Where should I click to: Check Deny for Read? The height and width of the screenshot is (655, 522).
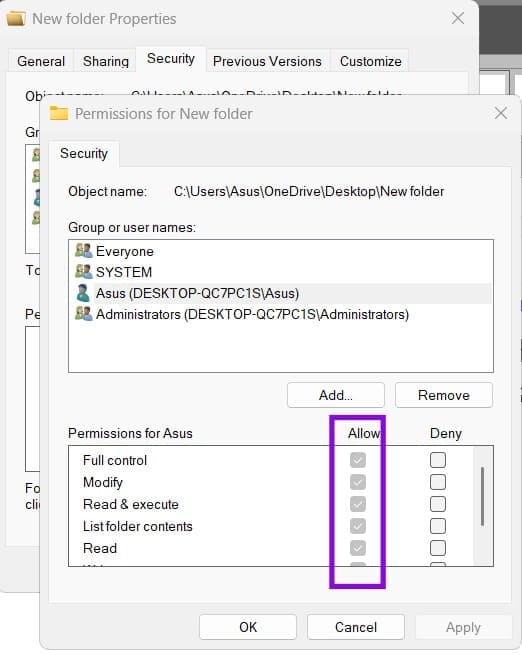438,548
